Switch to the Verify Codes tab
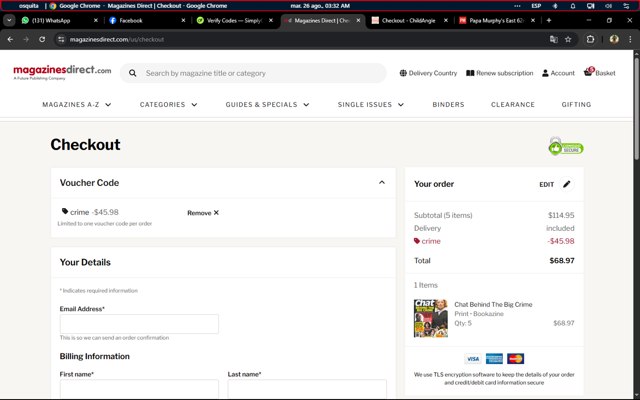Image resolution: width=640 pixels, height=400 pixels. tap(234, 20)
